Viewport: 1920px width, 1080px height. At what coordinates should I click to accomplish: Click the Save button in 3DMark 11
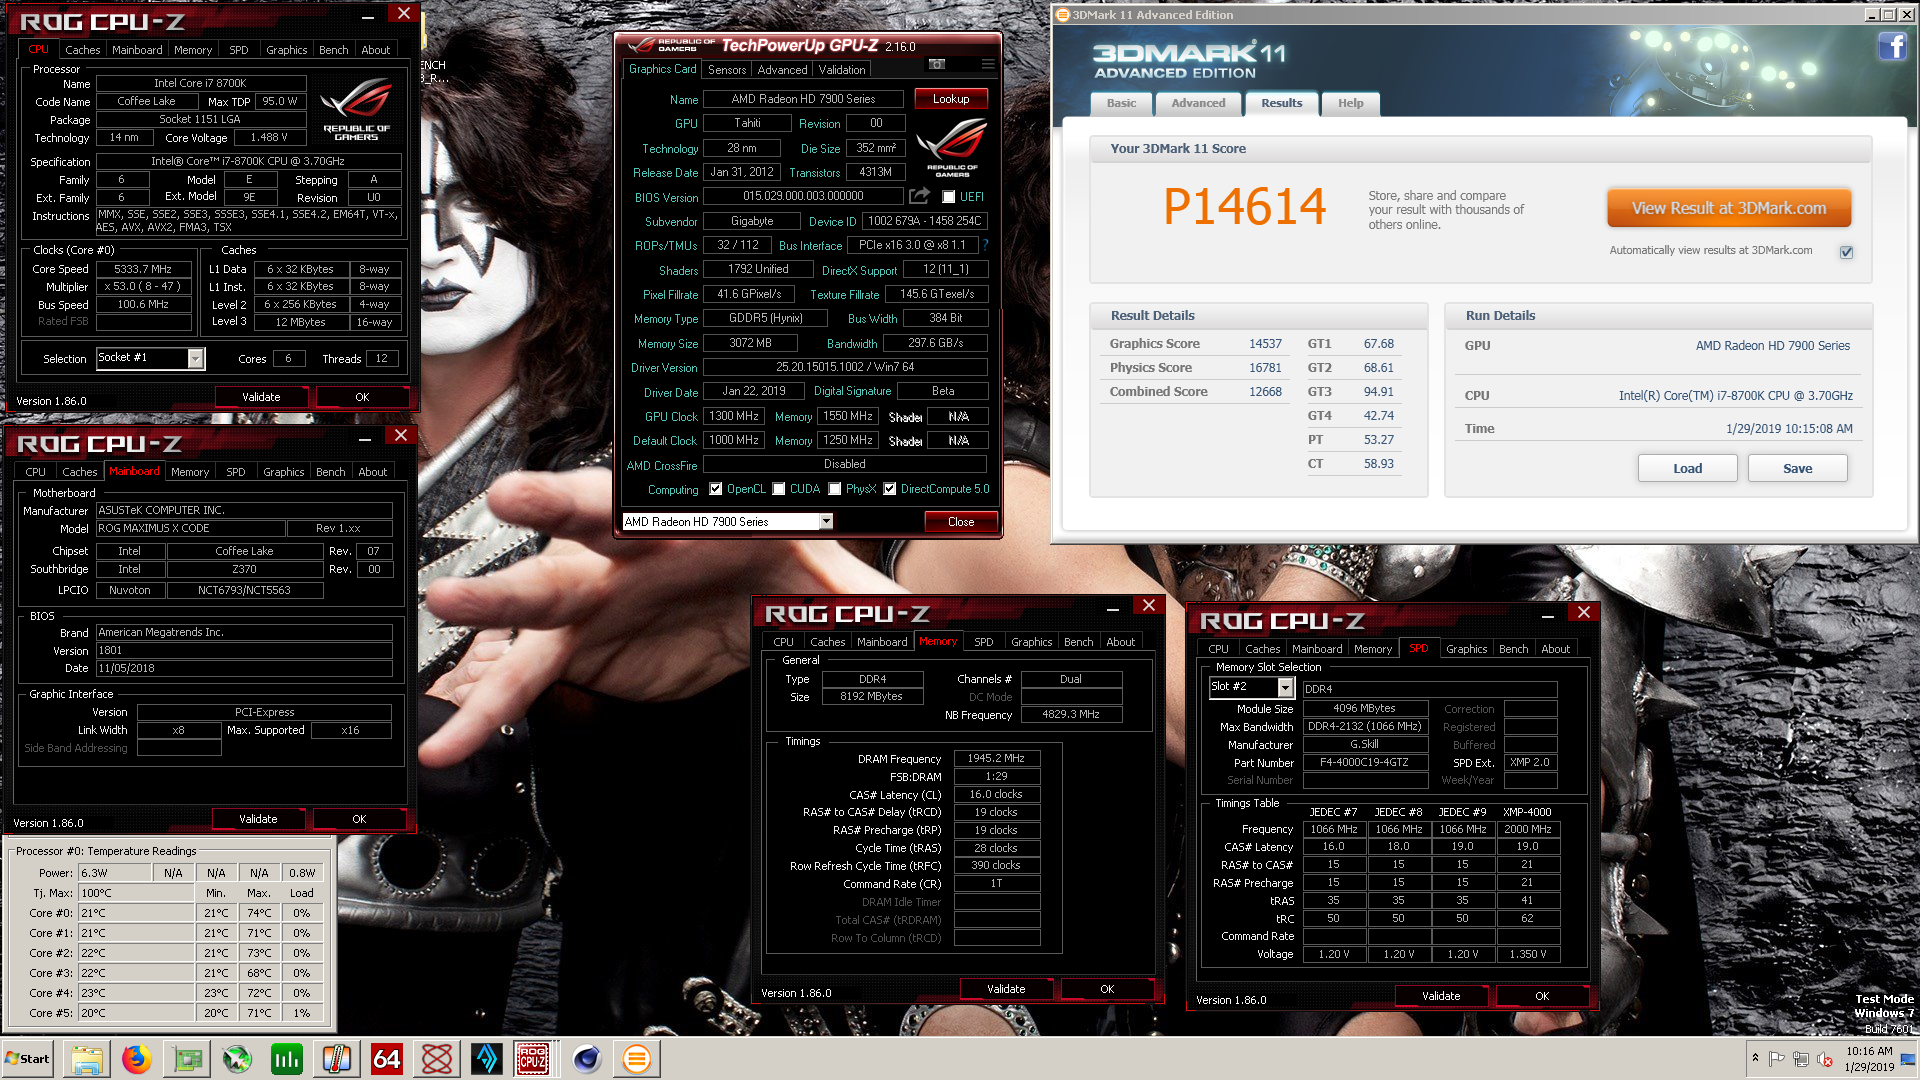(1797, 468)
